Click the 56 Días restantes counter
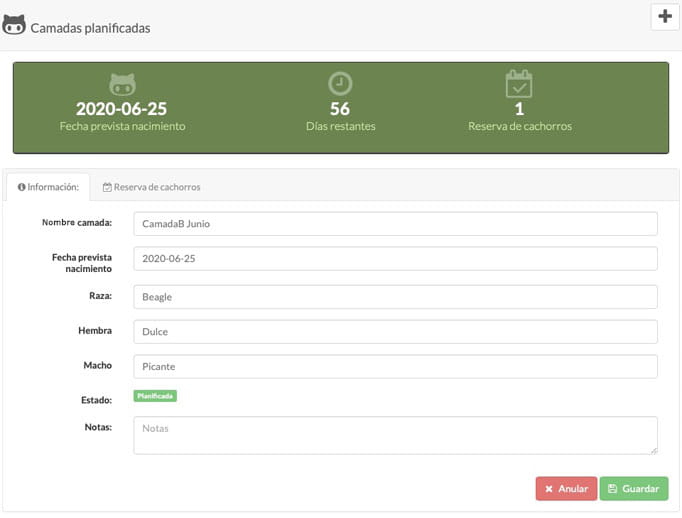The width and height of the screenshot is (682, 518). coord(340,109)
